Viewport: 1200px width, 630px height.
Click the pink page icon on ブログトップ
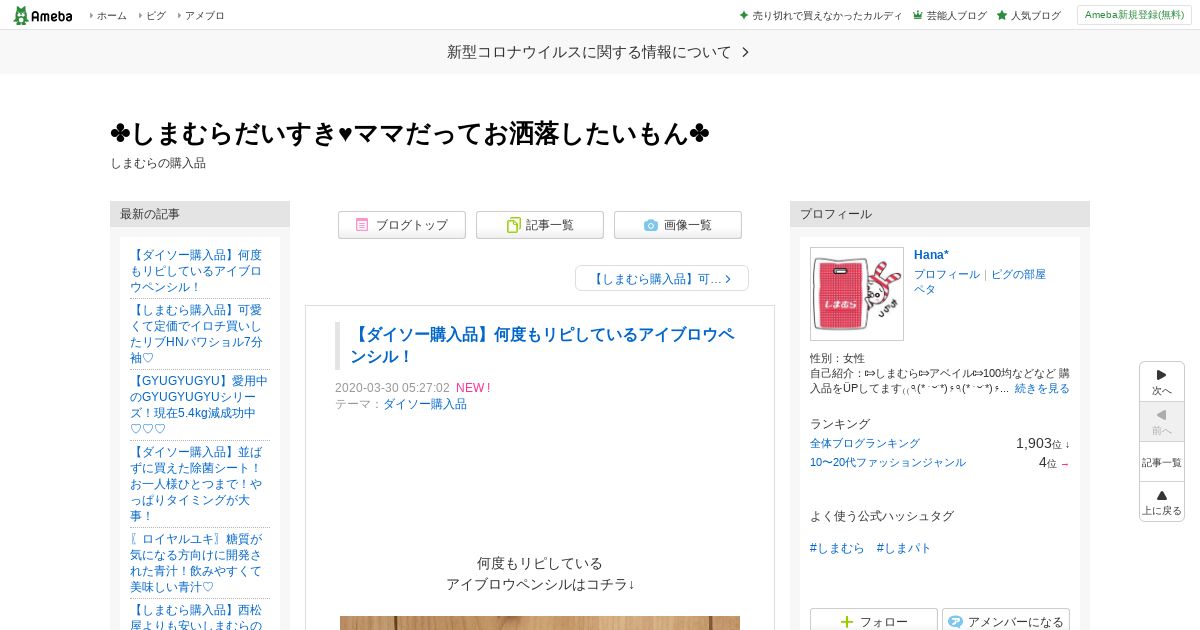(x=362, y=225)
